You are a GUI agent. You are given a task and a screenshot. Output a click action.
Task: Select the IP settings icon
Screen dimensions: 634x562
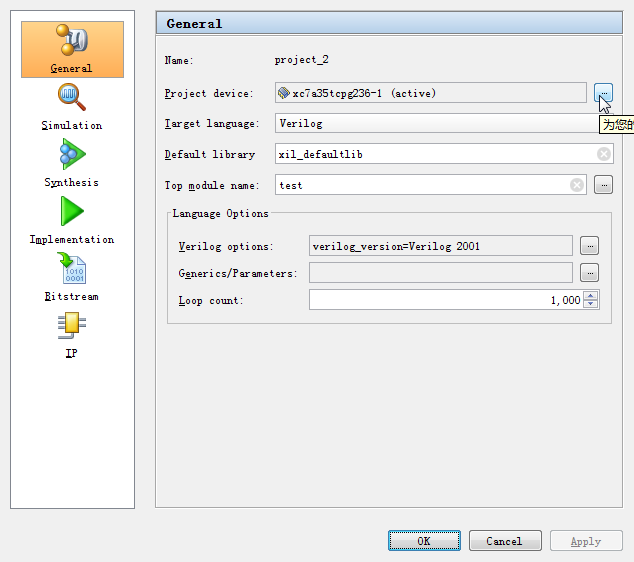tap(72, 334)
